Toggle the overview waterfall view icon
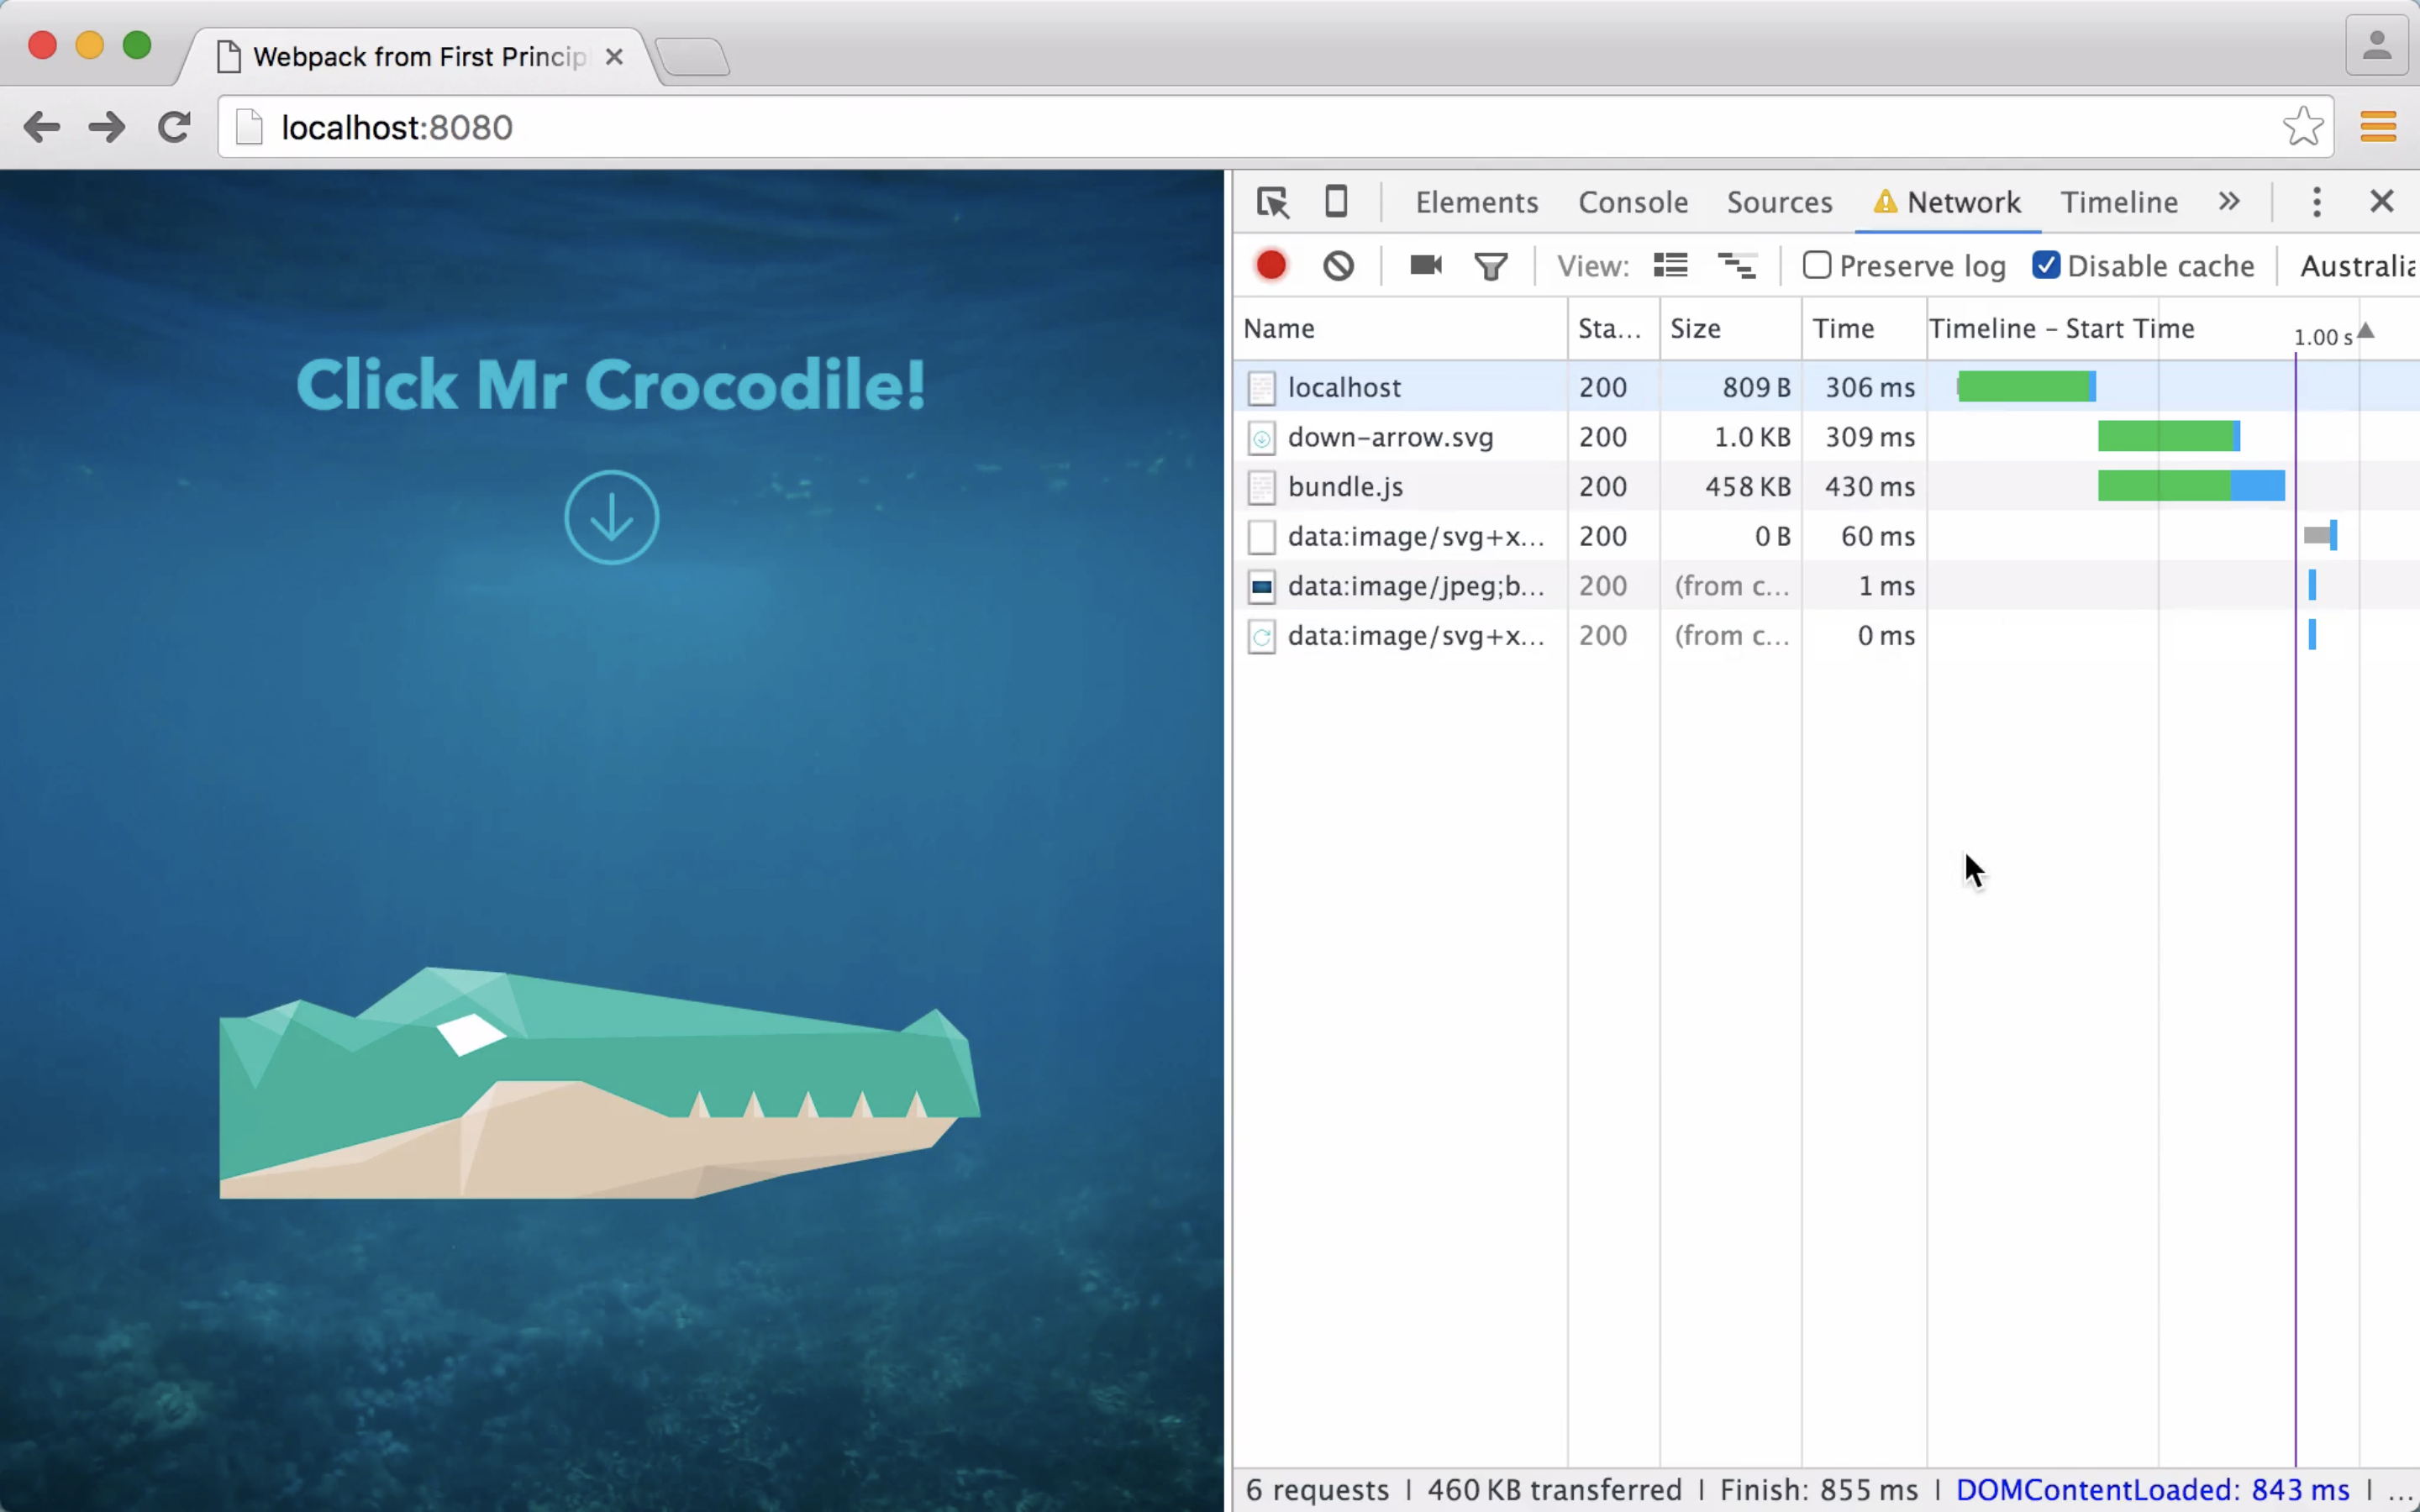The height and width of the screenshot is (1512, 2420). tap(1737, 265)
